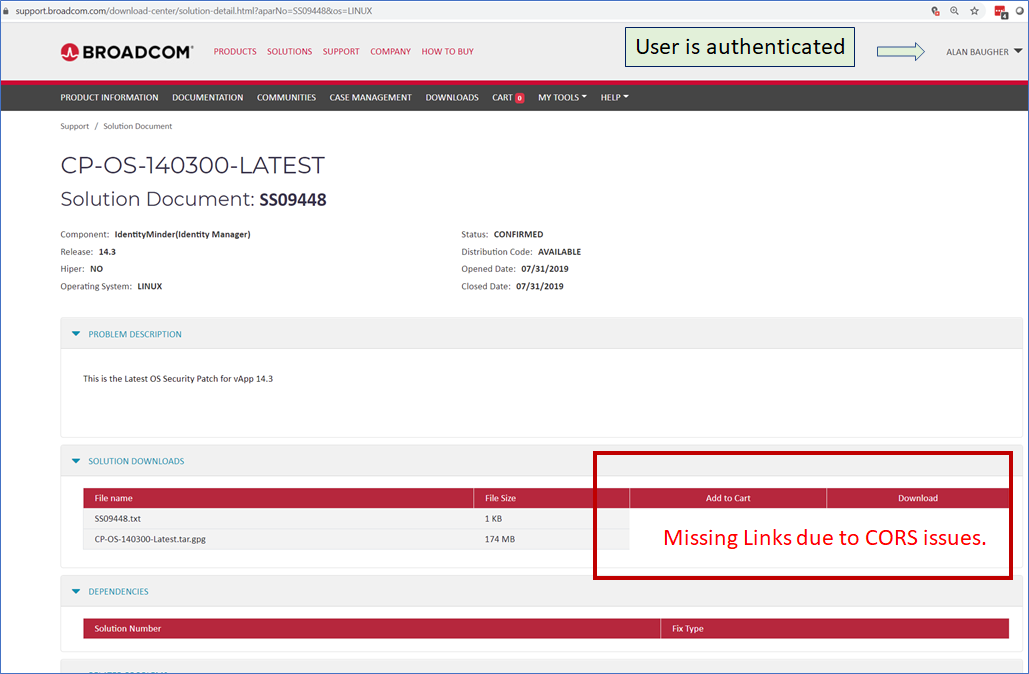The width and height of the screenshot is (1029, 674).
Task: Collapse the SOLUTION DOWNLOADS section
Action: coord(75,461)
